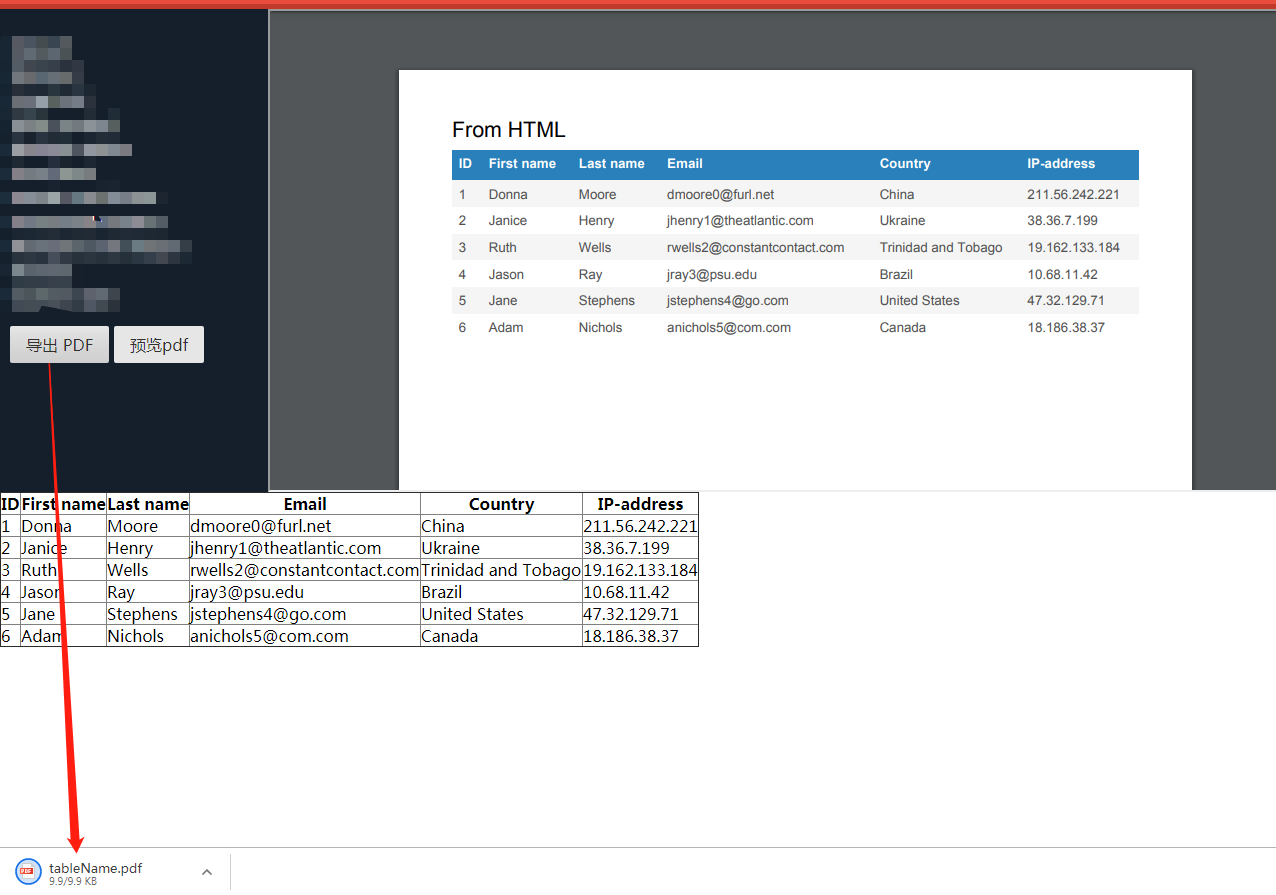Click the First name header in PDF preview
The width and height of the screenshot is (1276, 895).
point(522,163)
